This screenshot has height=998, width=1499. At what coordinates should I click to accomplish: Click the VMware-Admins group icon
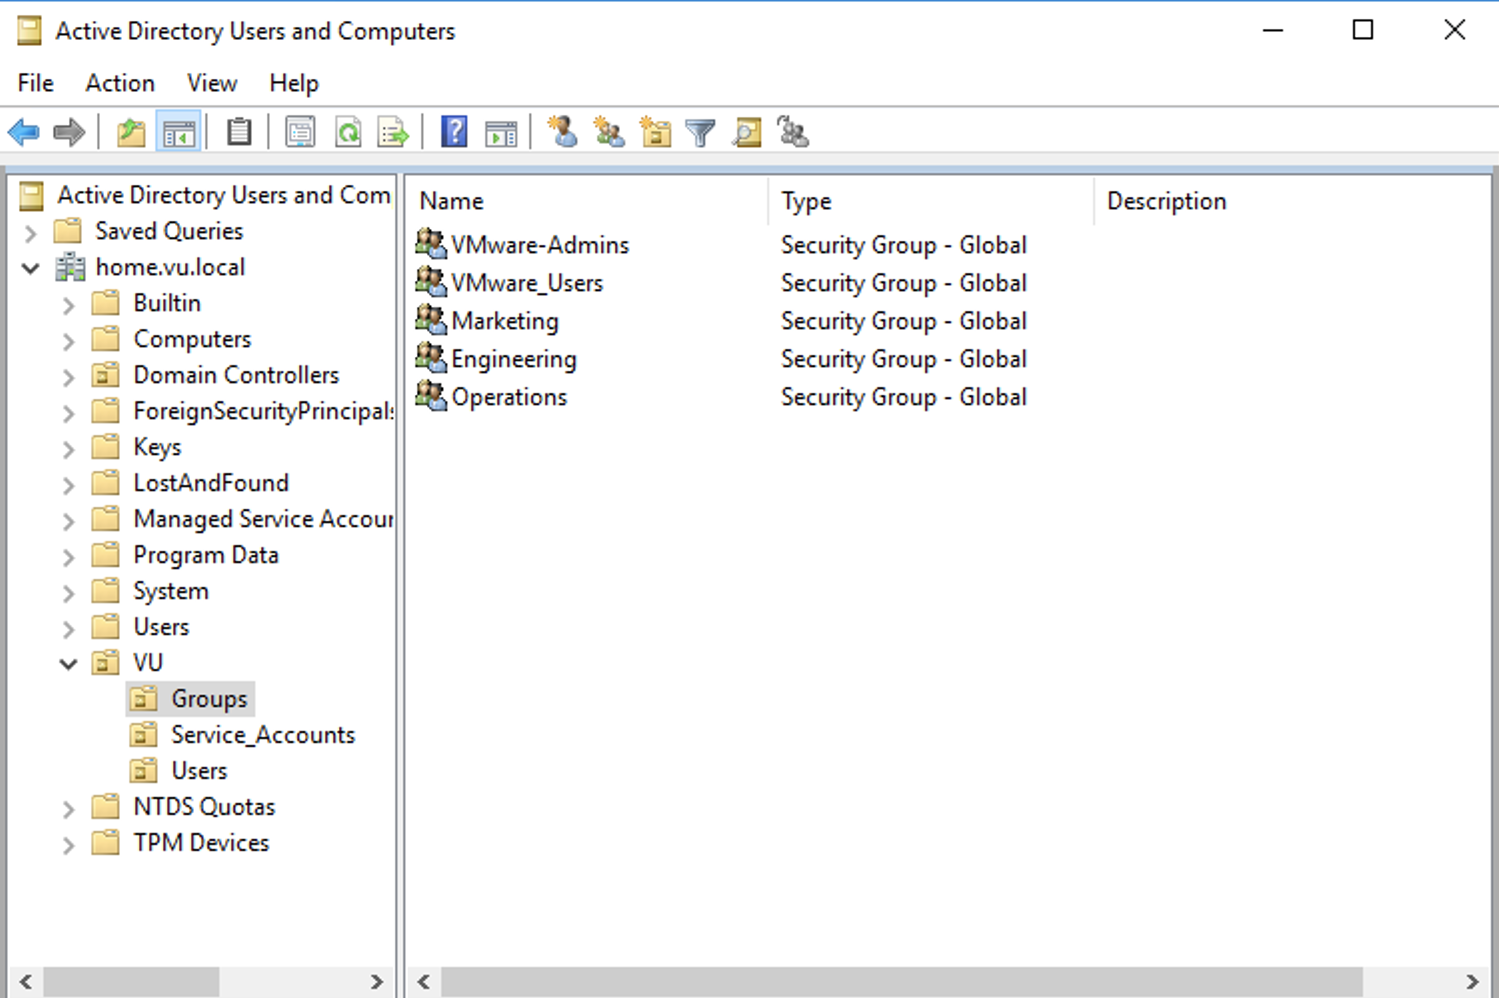click(431, 244)
